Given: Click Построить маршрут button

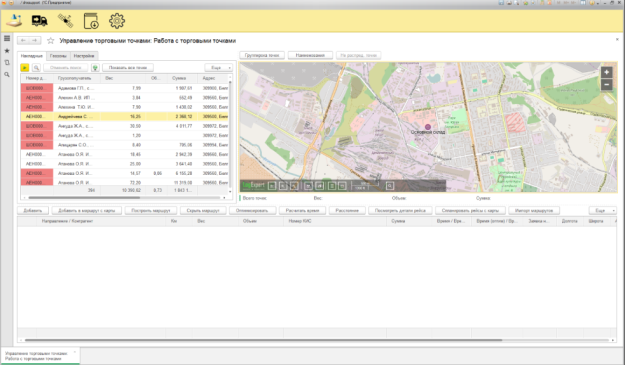Looking at the screenshot, I should pos(151,210).
